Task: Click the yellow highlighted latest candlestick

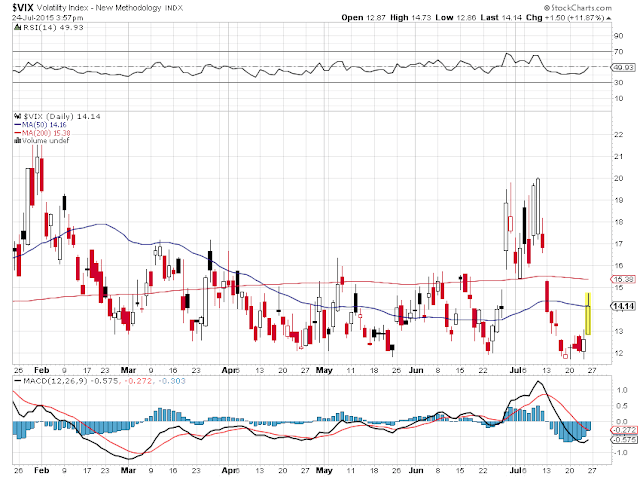Action: tap(588, 313)
